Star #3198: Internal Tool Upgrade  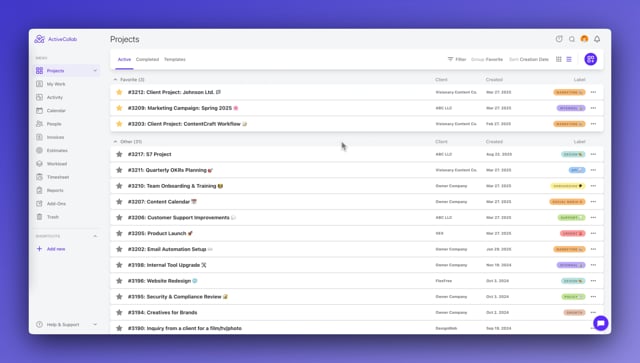click(119, 265)
